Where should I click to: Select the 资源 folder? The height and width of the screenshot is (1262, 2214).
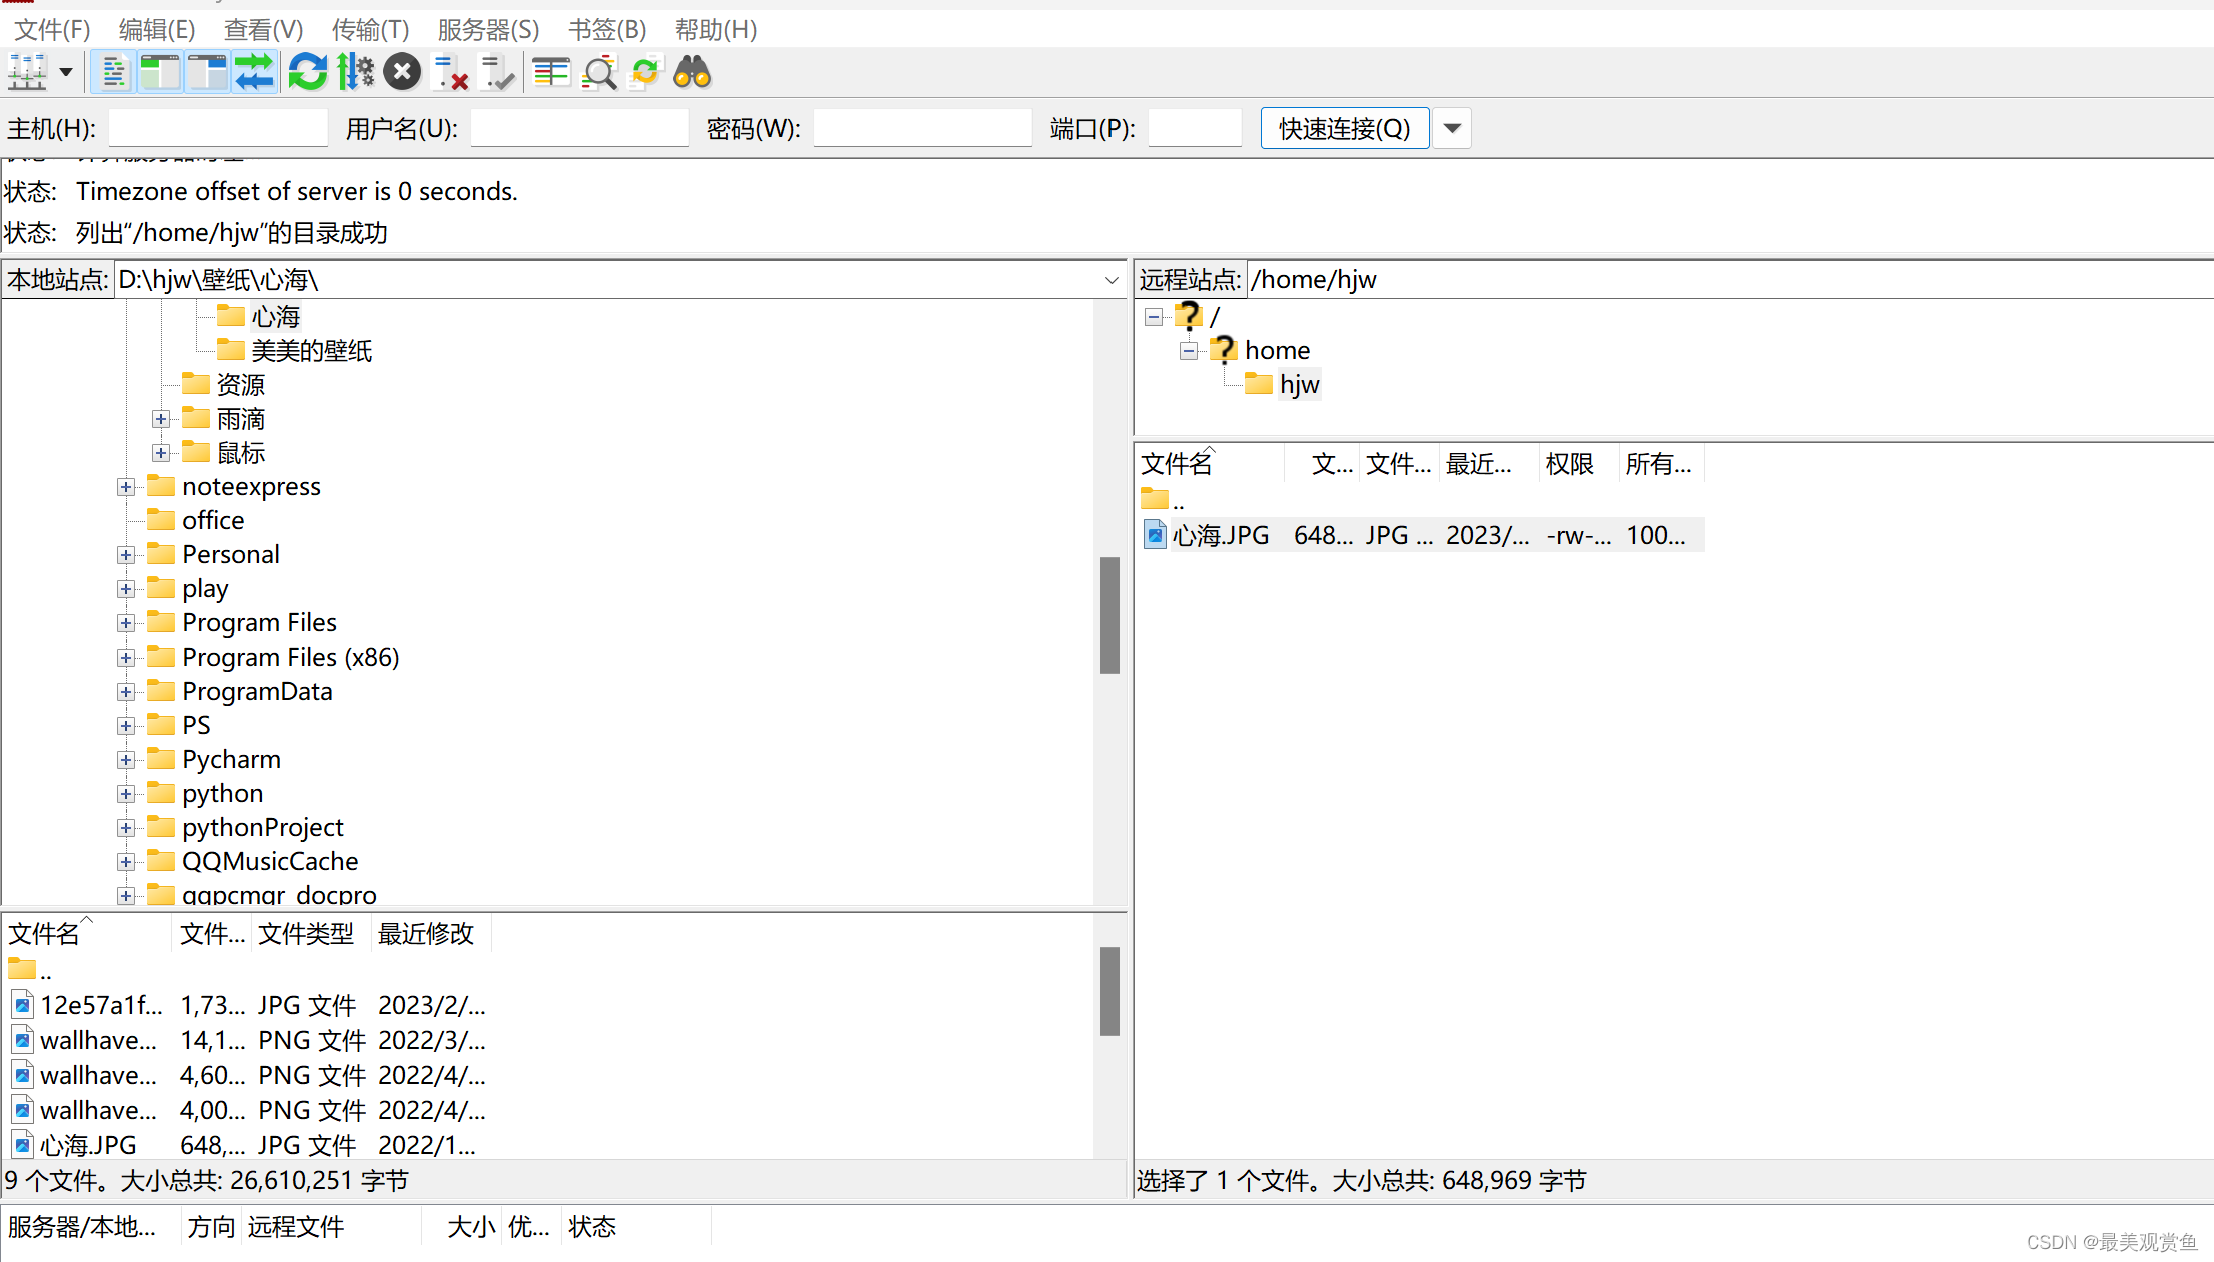tap(240, 385)
